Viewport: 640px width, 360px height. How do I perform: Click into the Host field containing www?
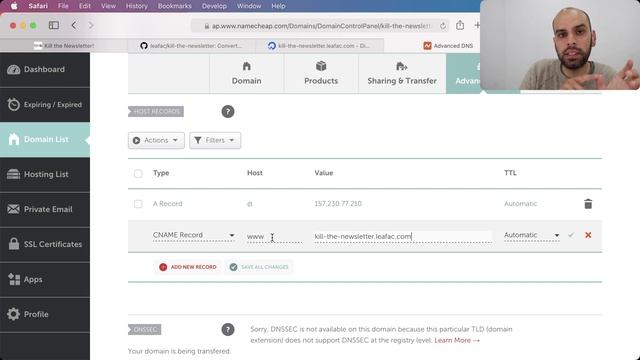click(274, 237)
